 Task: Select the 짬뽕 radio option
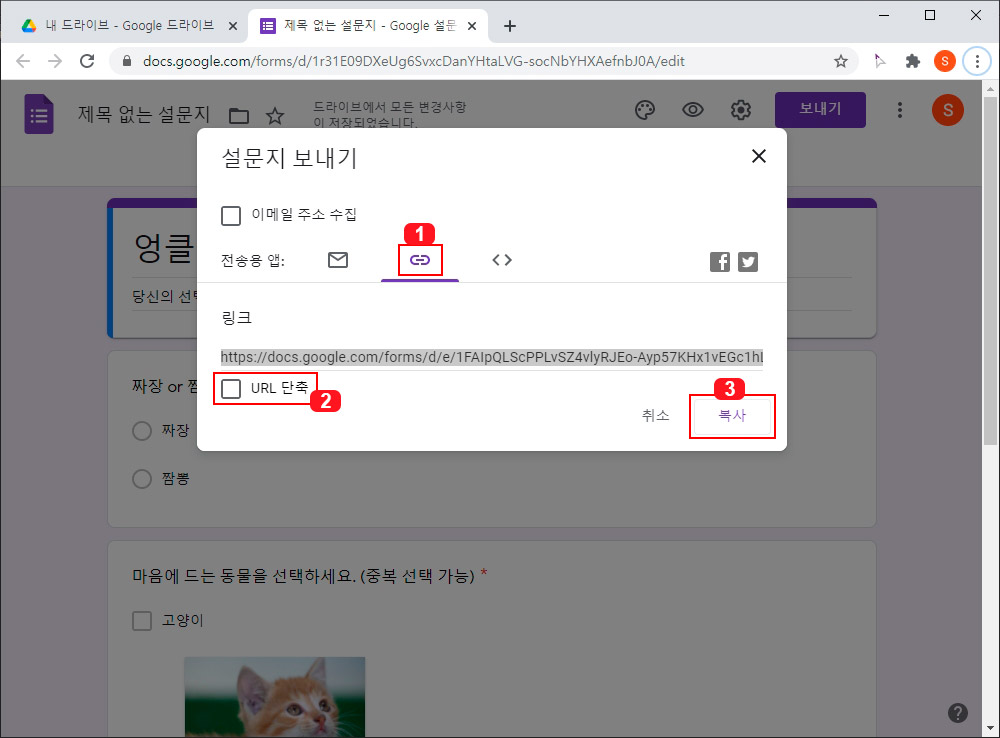click(x=142, y=479)
